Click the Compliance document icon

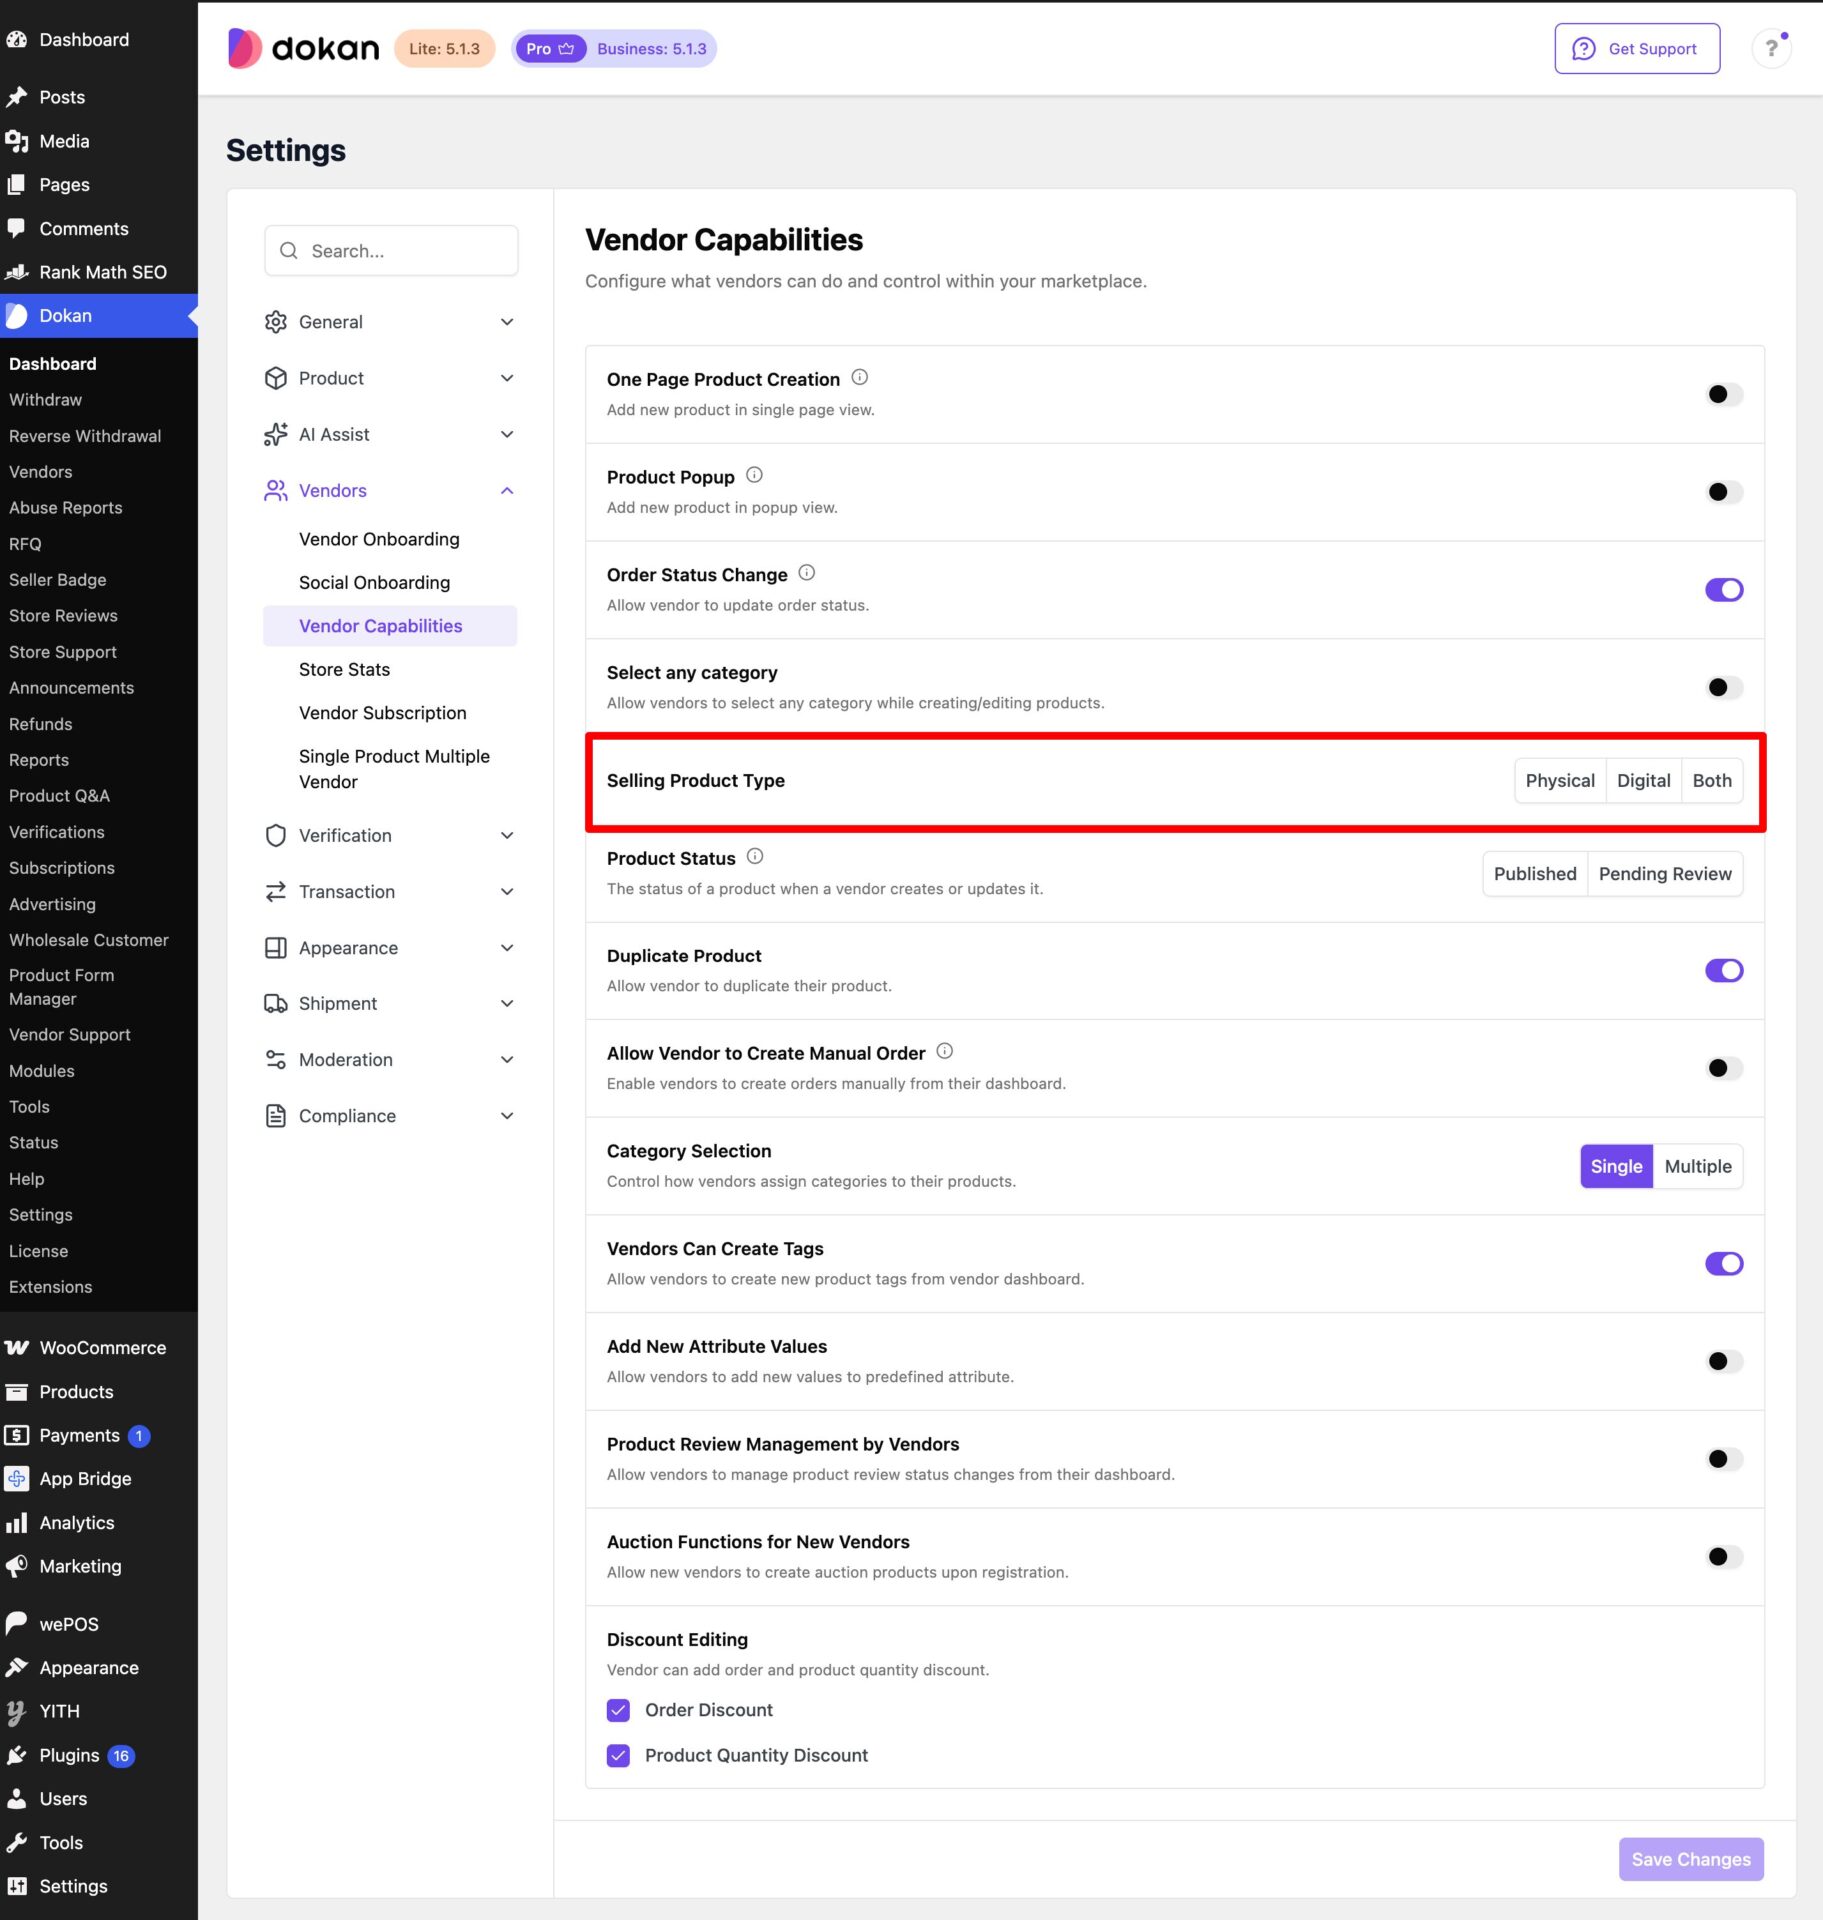pos(276,1115)
